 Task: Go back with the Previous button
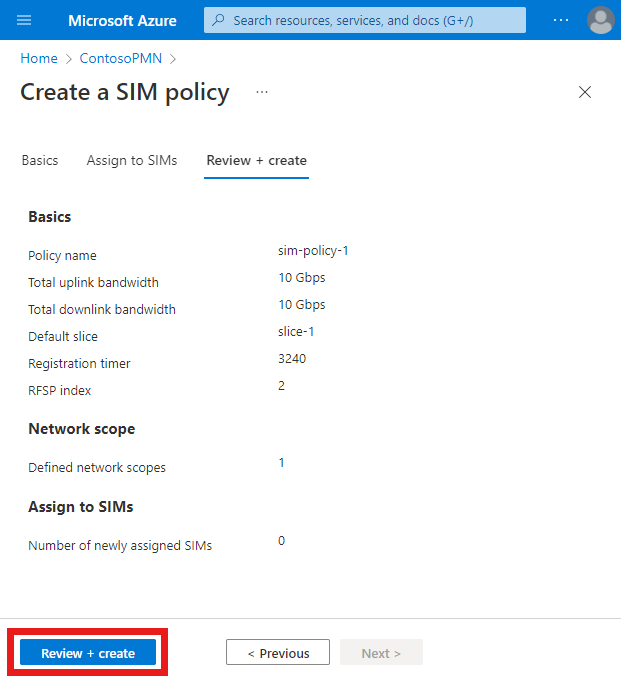[278, 653]
